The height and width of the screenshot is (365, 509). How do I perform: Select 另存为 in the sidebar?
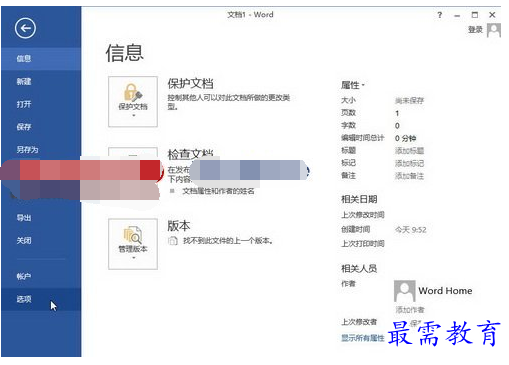tap(41, 150)
